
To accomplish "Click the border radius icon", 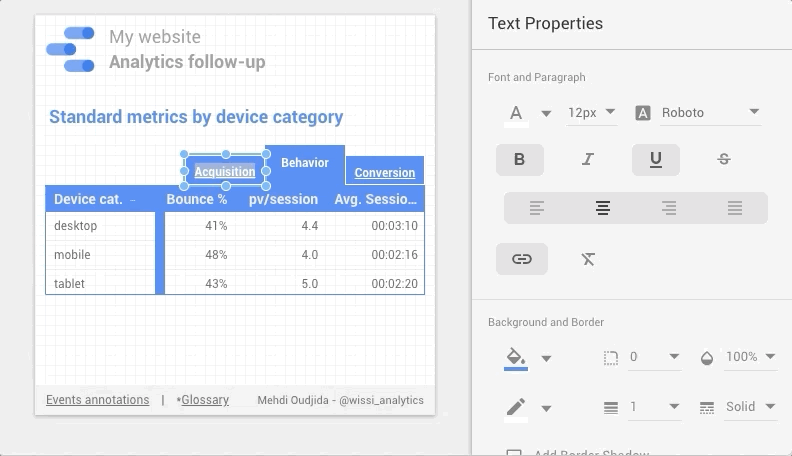I will [x=611, y=358].
